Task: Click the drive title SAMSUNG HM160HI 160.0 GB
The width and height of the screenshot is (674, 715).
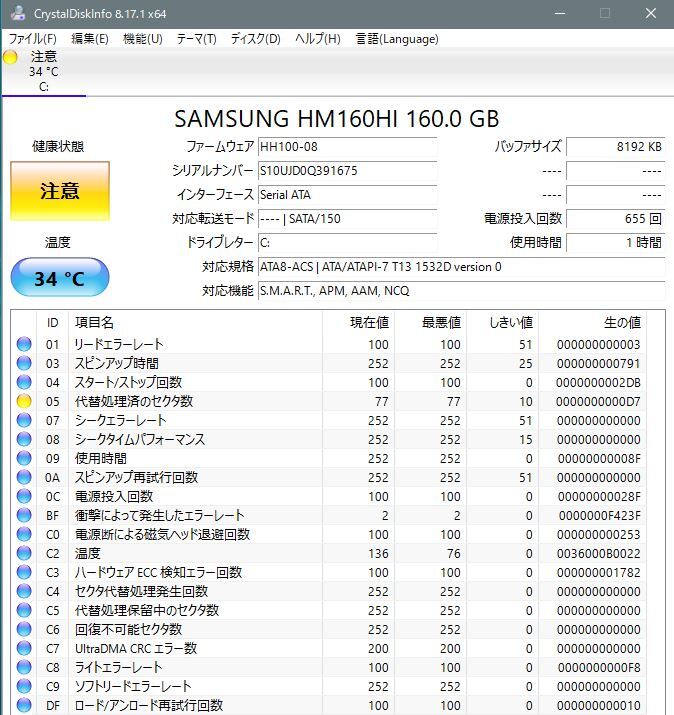Action: click(x=337, y=119)
